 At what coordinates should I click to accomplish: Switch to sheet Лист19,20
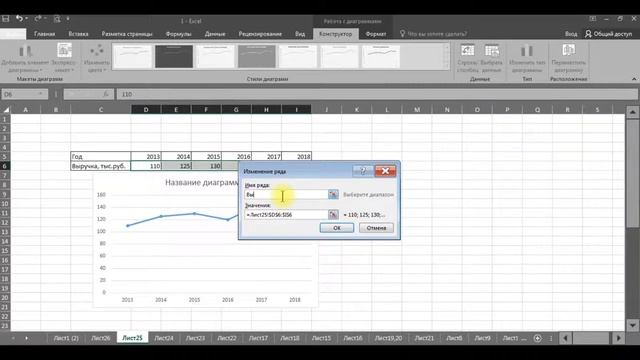tap(388, 338)
